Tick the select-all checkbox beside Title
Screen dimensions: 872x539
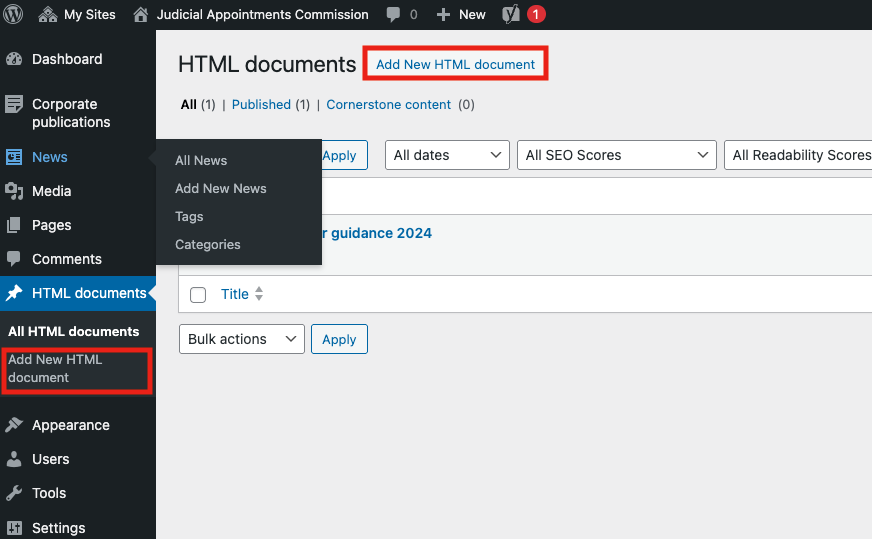(x=198, y=295)
